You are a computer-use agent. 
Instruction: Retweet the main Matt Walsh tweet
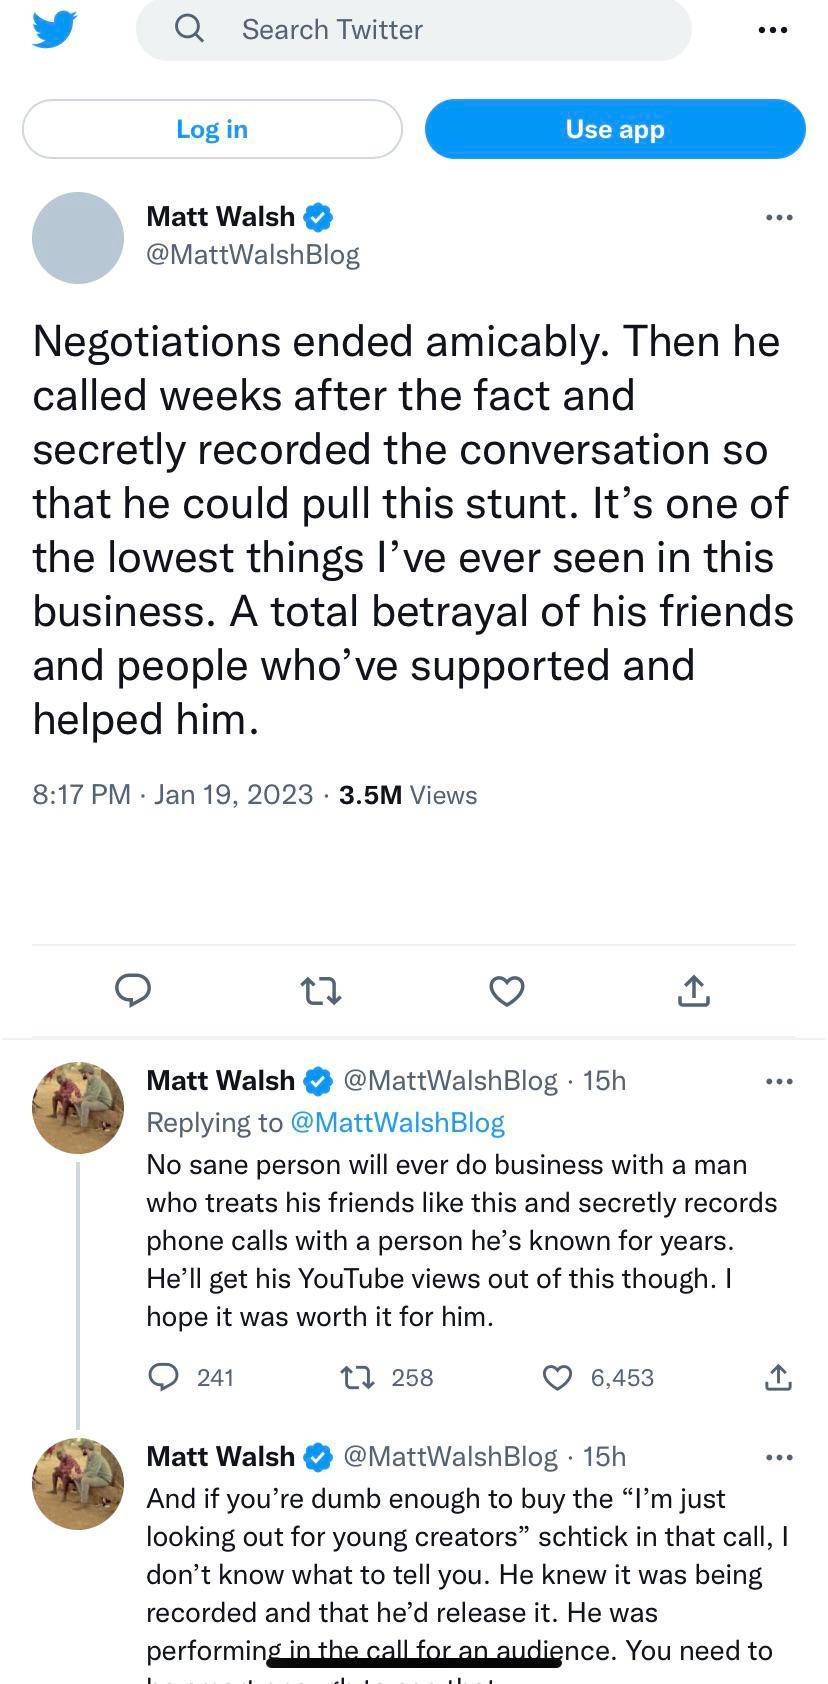click(x=321, y=991)
